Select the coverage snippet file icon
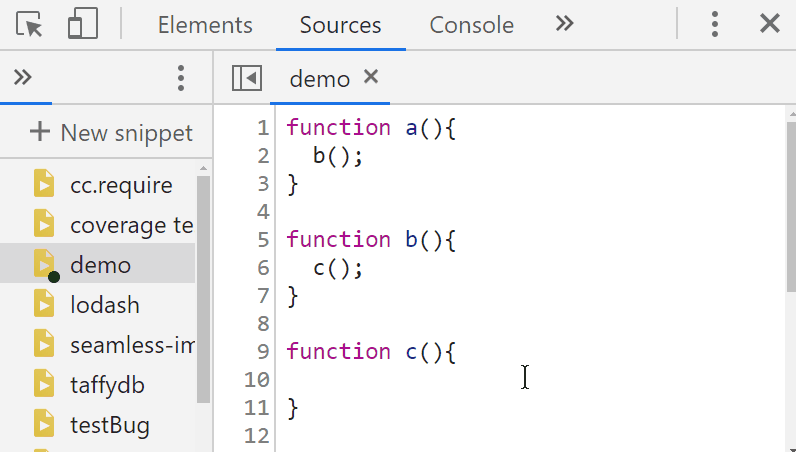The height and width of the screenshot is (452, 796). coord(44,224)
